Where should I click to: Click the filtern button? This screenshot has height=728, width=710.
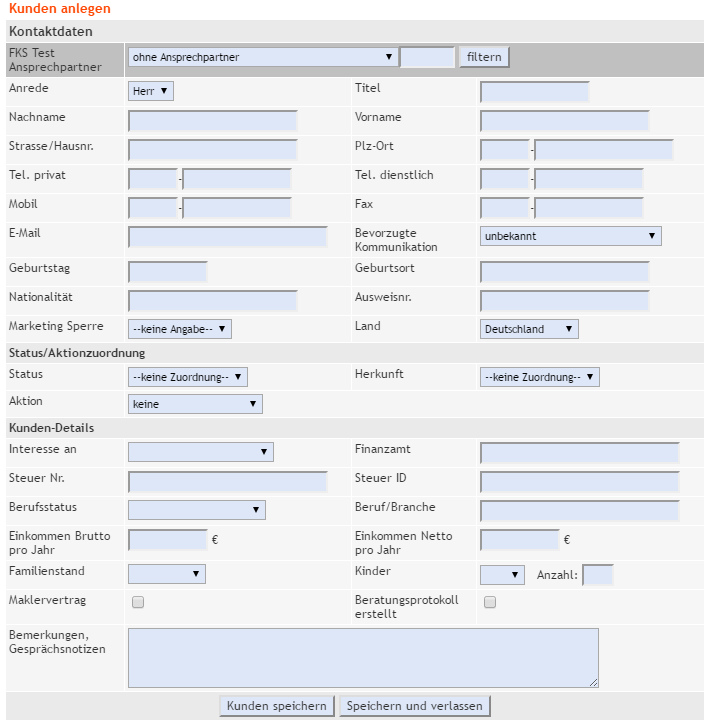484,57
